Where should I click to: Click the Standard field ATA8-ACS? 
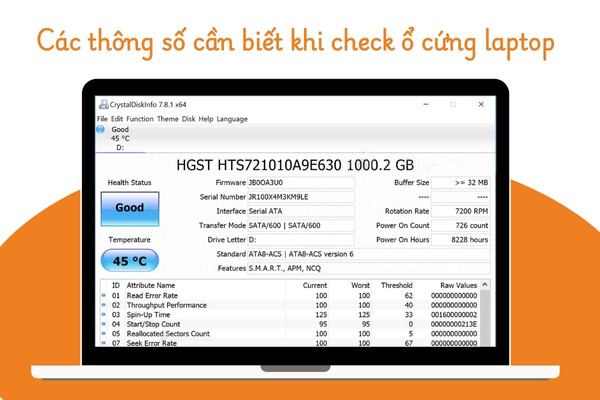[369, 254]
